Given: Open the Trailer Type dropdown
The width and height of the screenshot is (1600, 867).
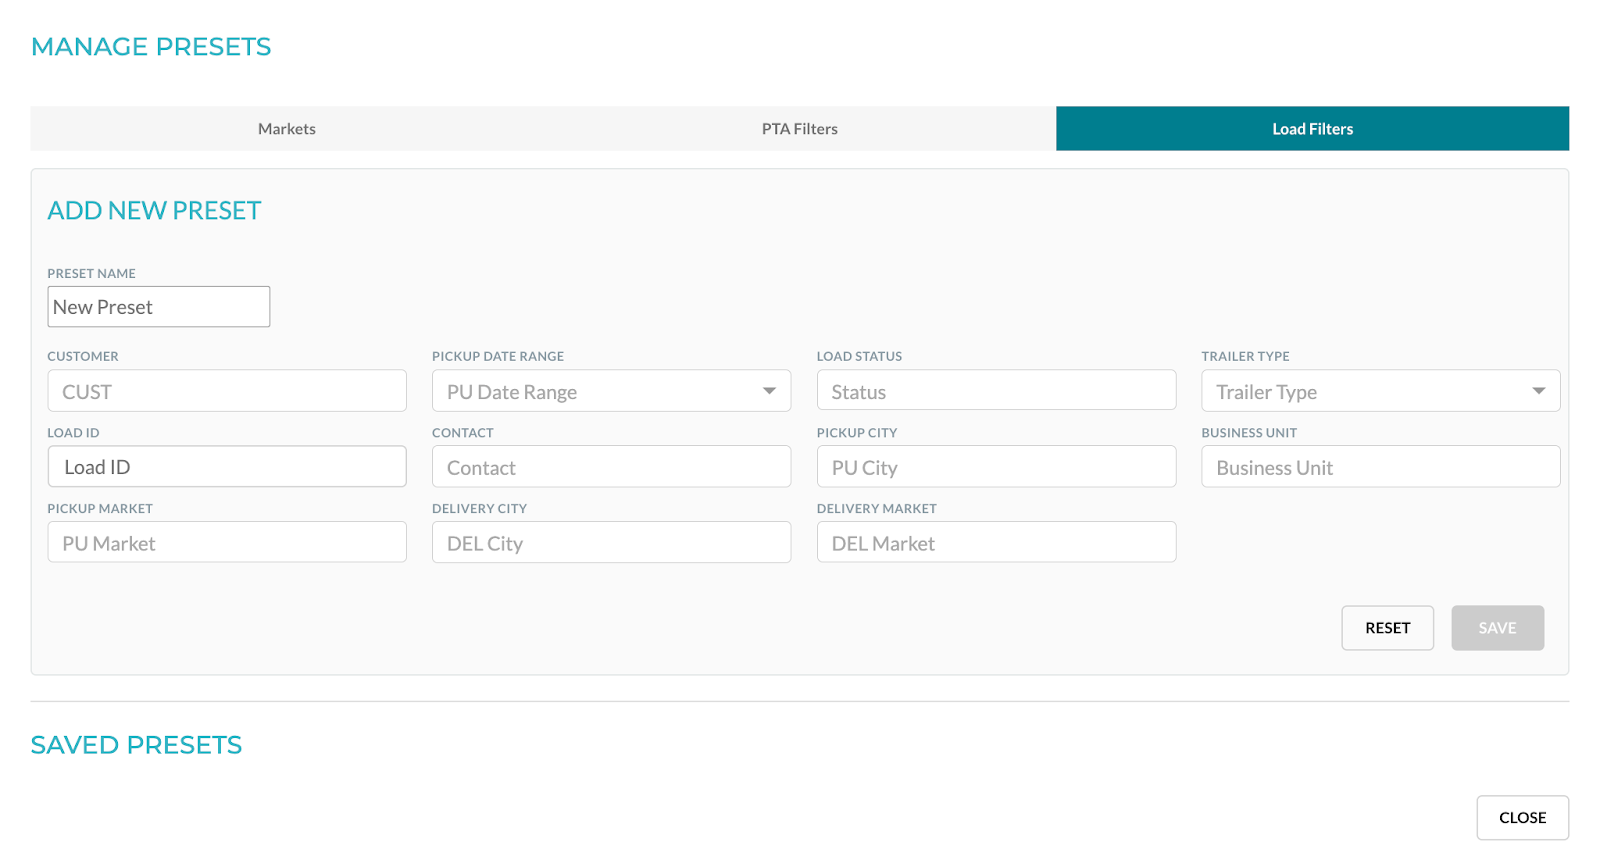Looking at the screenshot, I should [x=1380, y=391].
